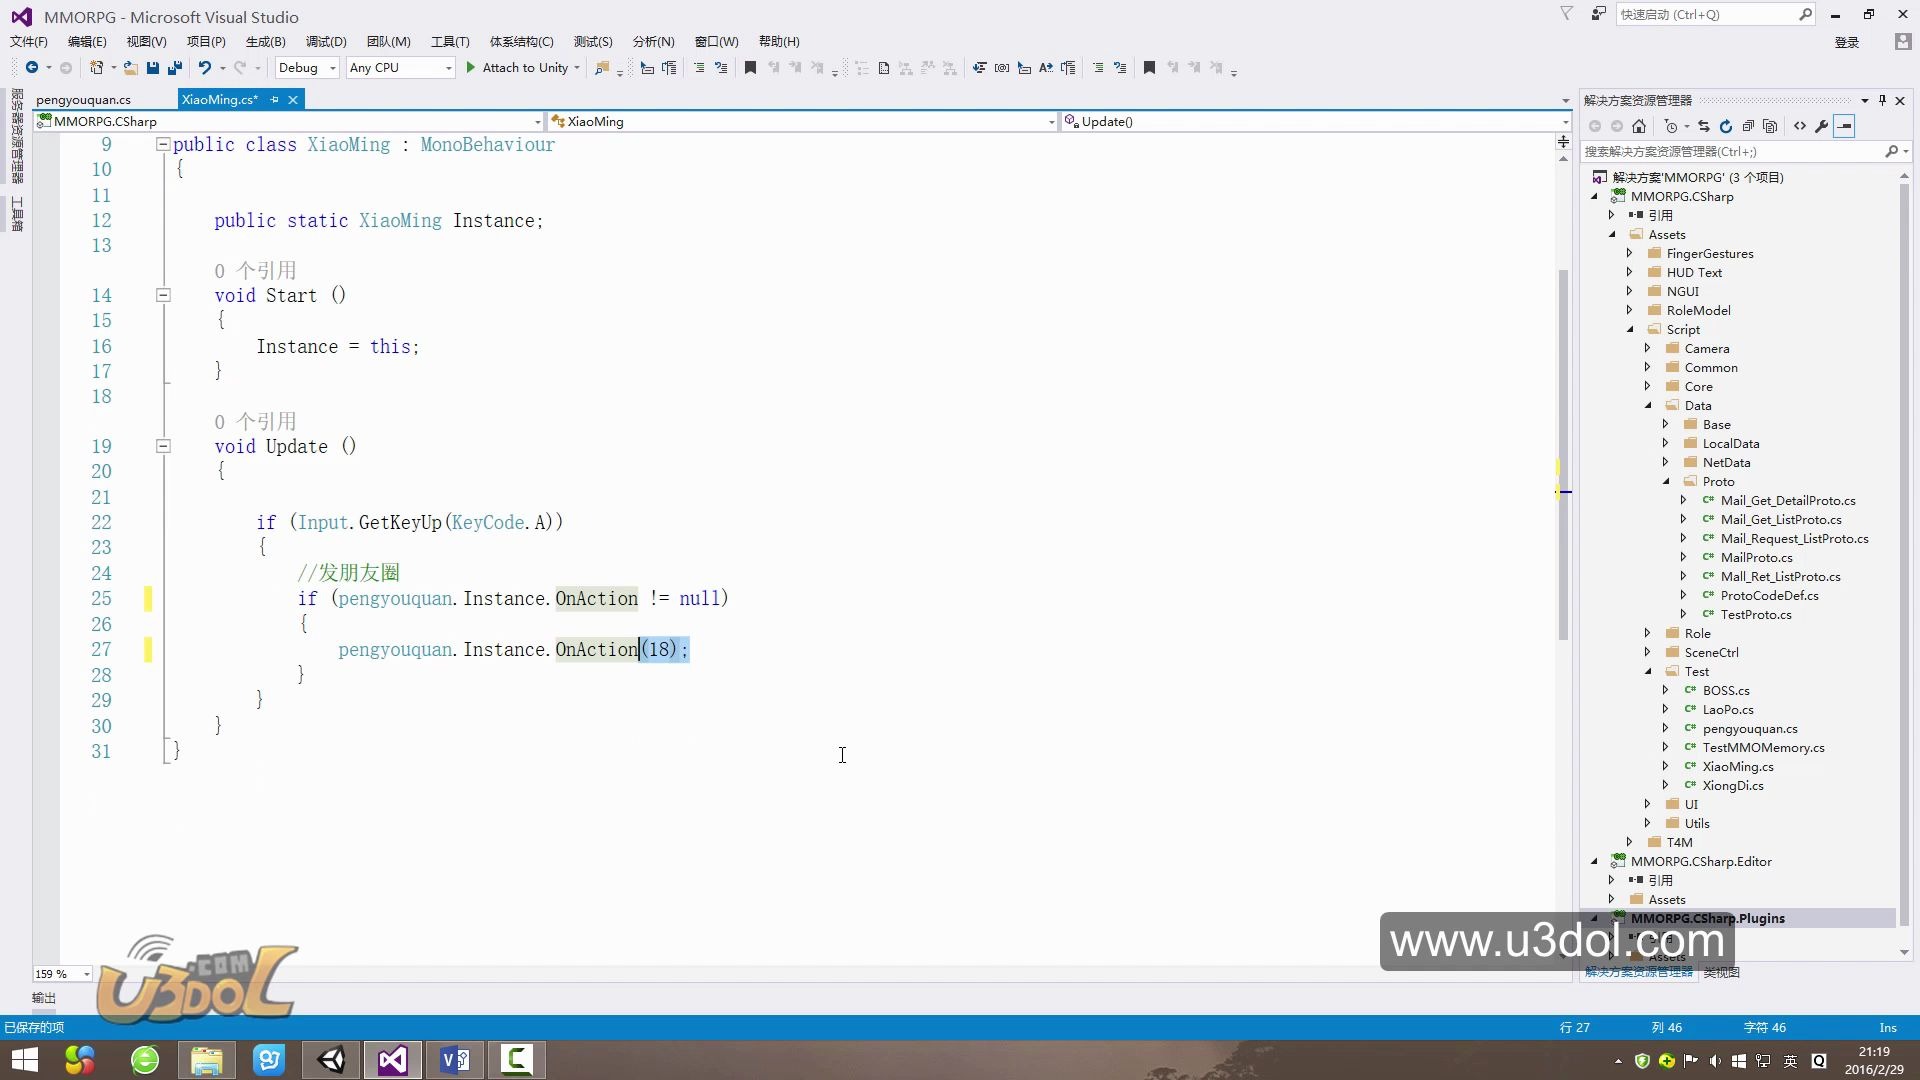Image resolution: width=1920 pixels, height=1080 pixels.
Task: Refresh the Solution Explorer
Action: (x=1726, y=126)
